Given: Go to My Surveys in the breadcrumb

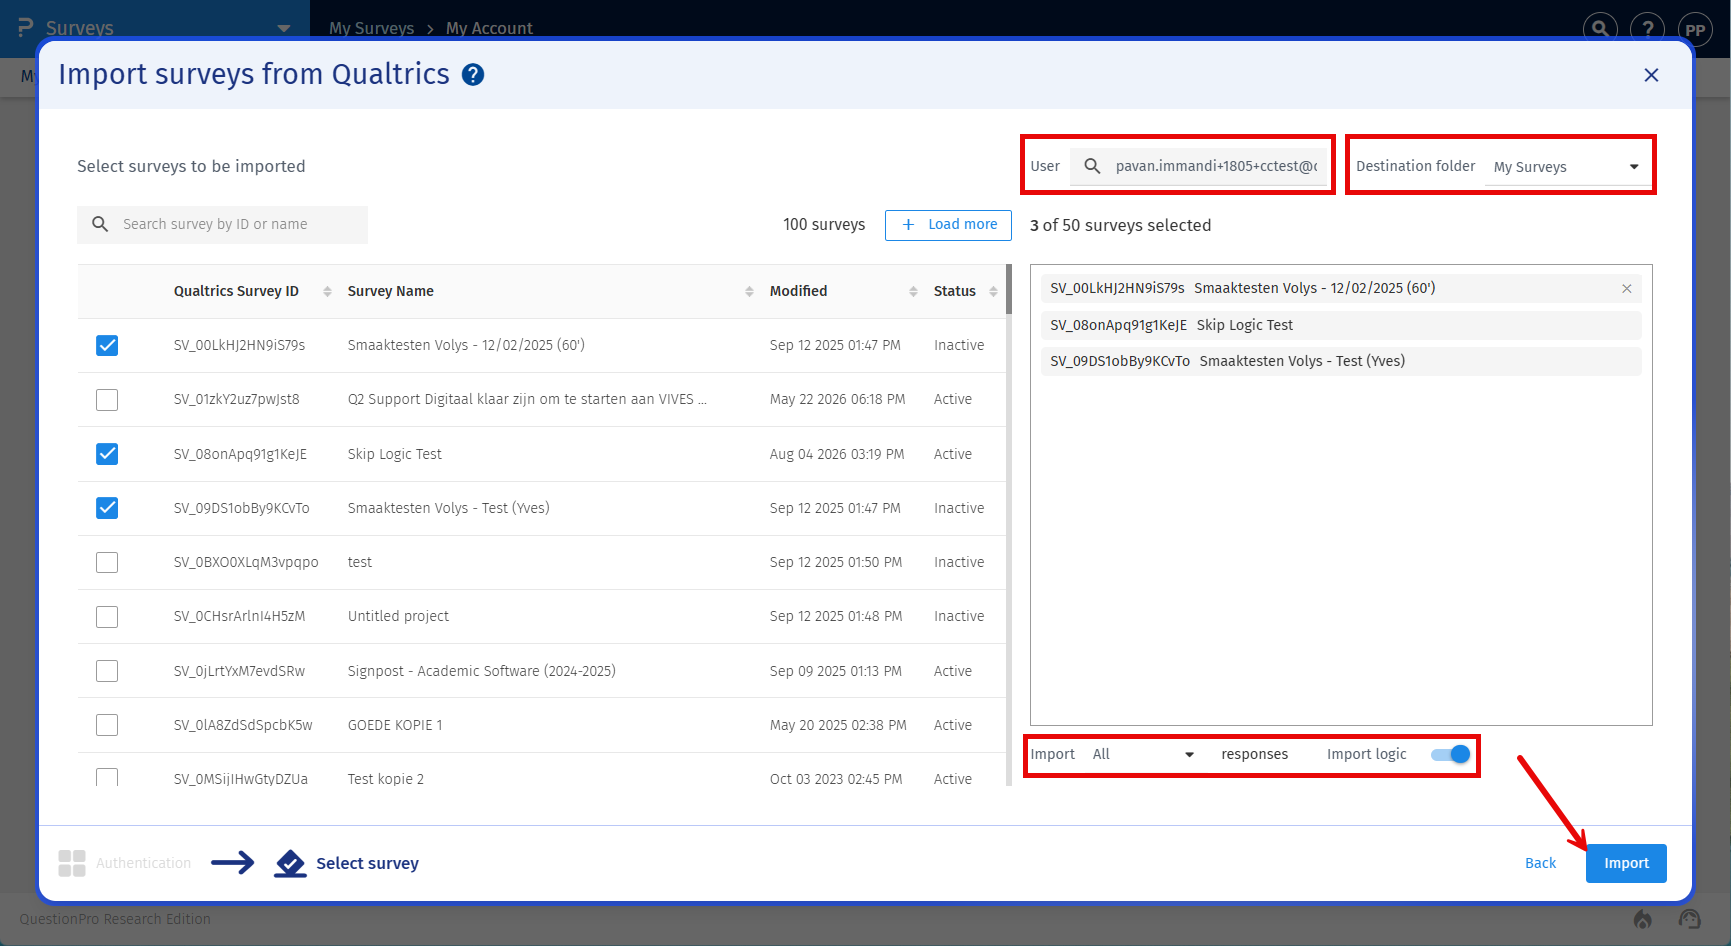Looking at the screenshot, I should (x=371, y=28).
